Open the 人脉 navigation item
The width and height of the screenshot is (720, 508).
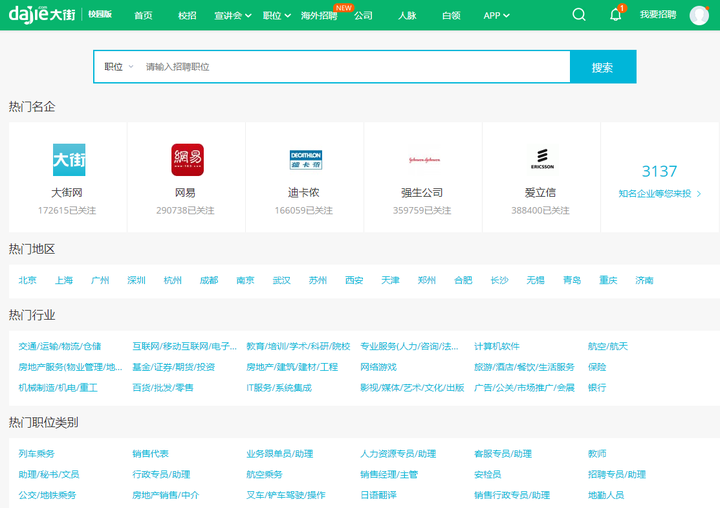coord(407,16)
